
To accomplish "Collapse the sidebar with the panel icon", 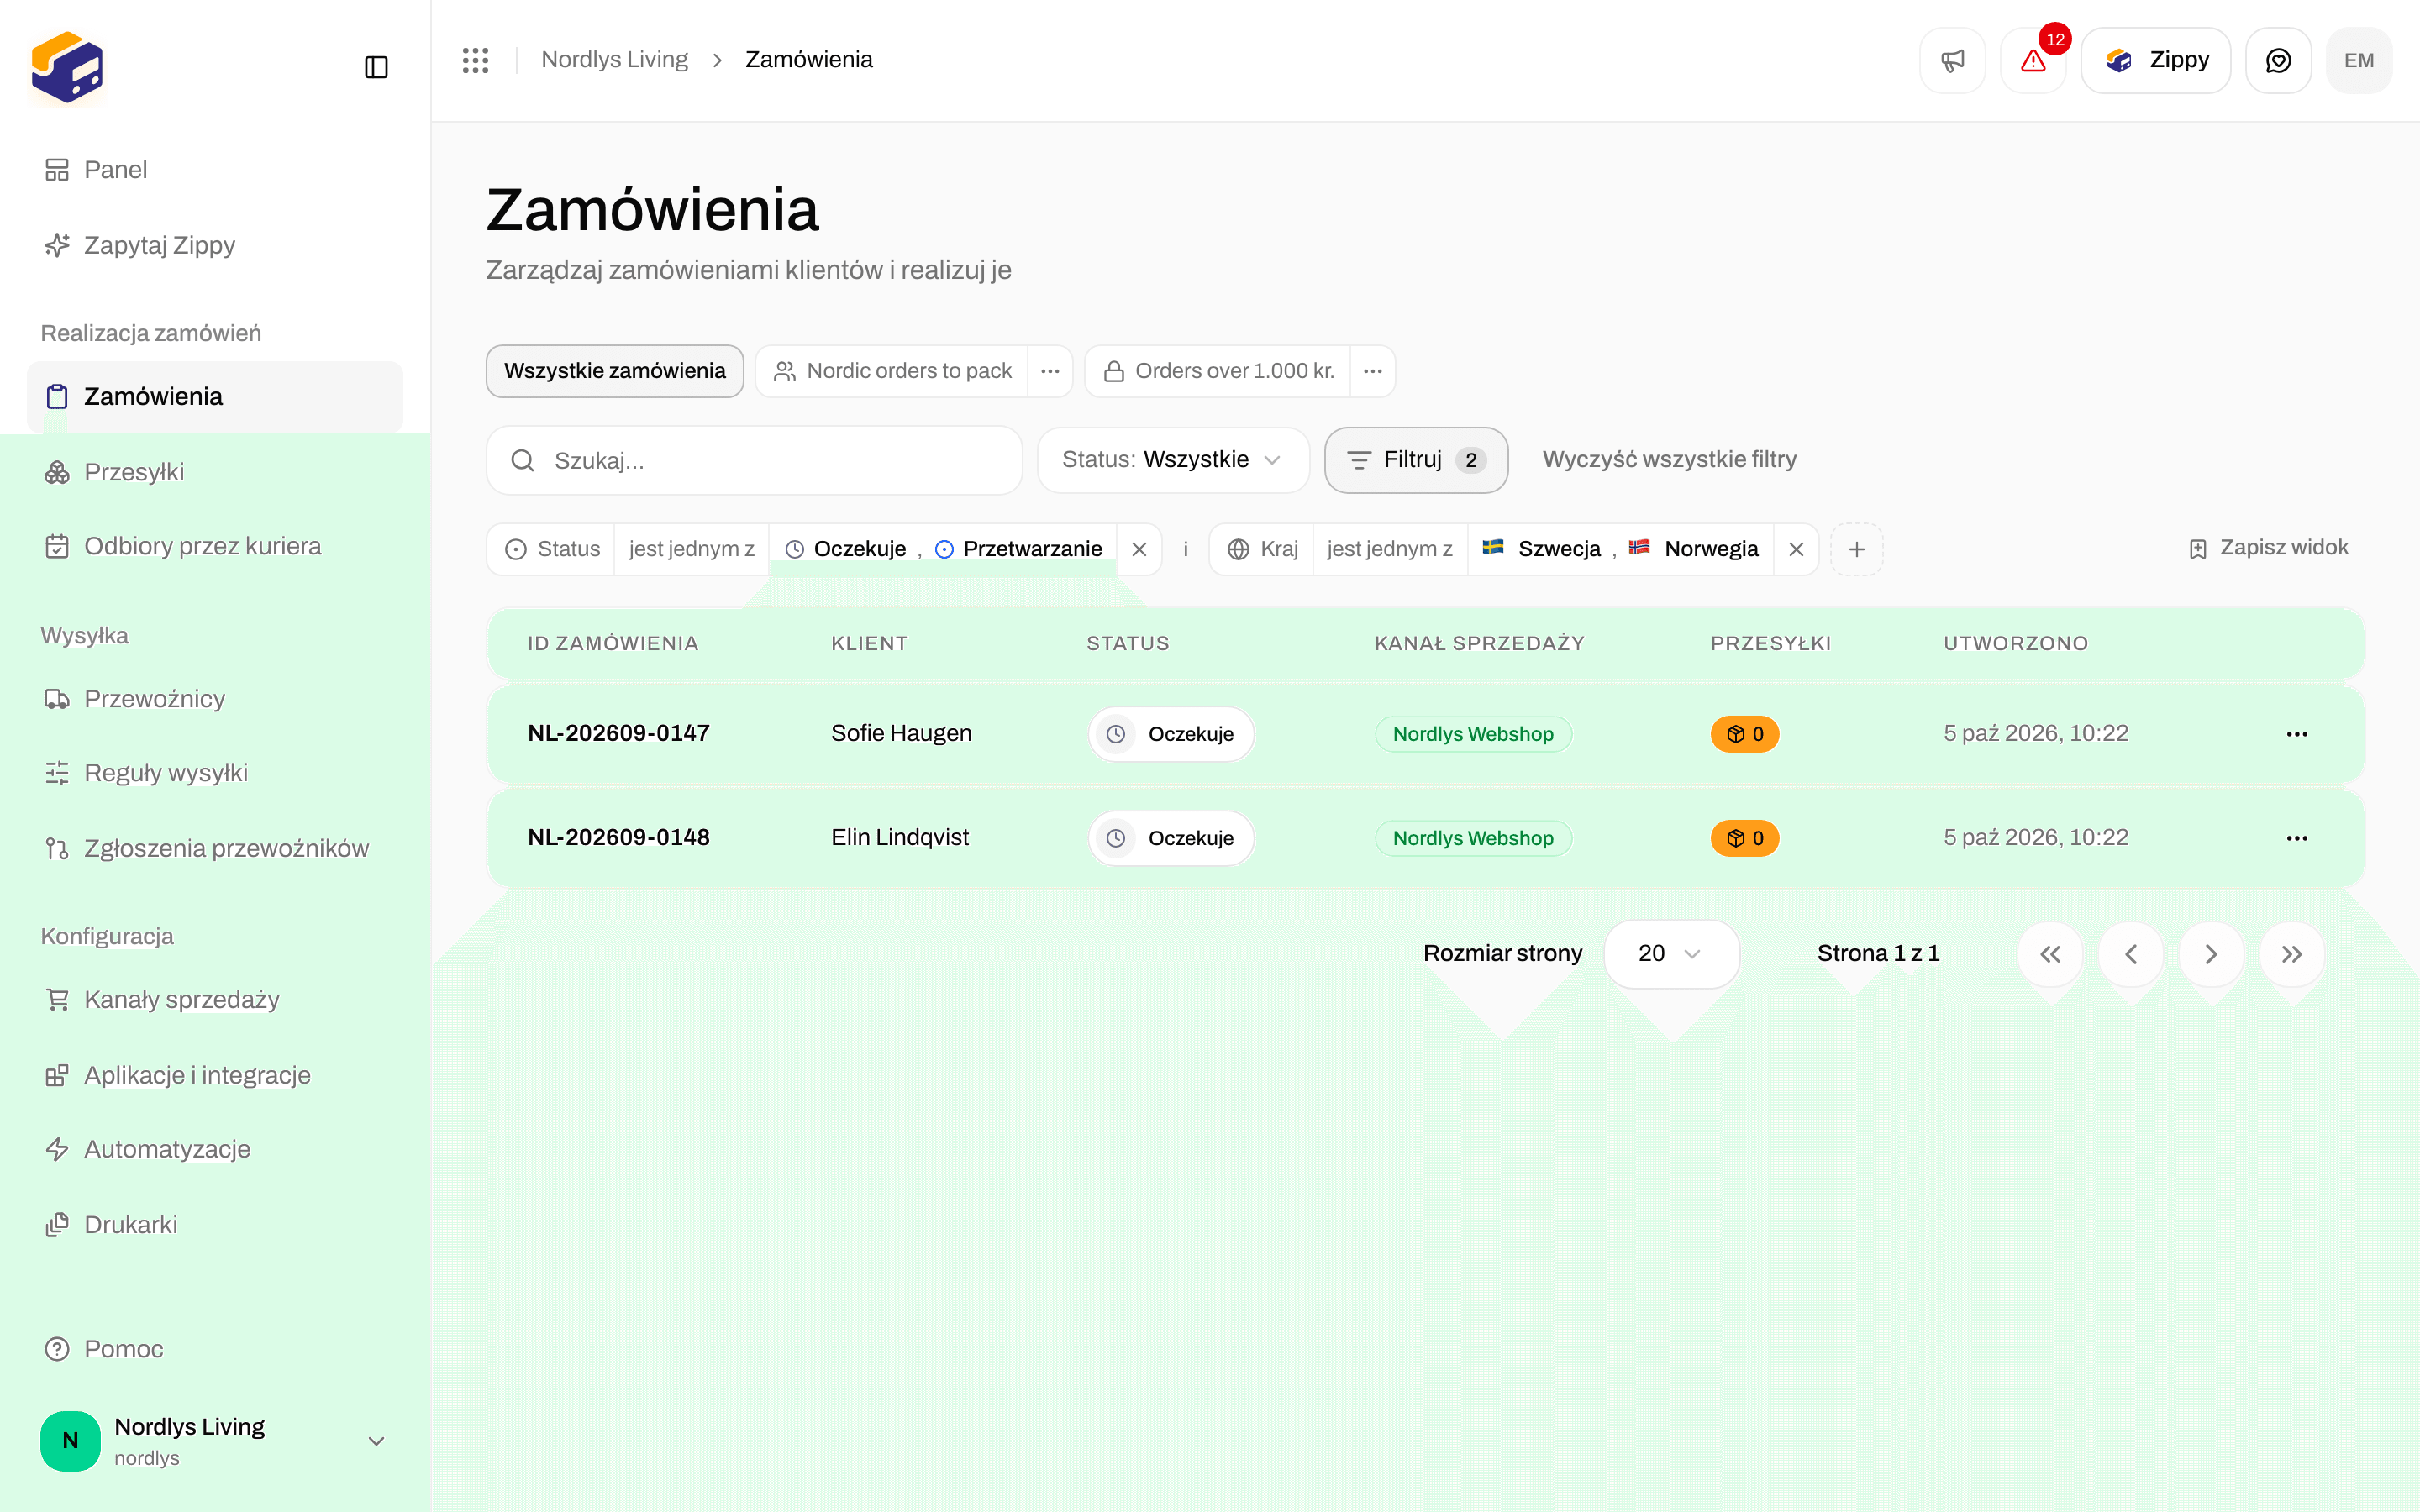I will (376, 67).
